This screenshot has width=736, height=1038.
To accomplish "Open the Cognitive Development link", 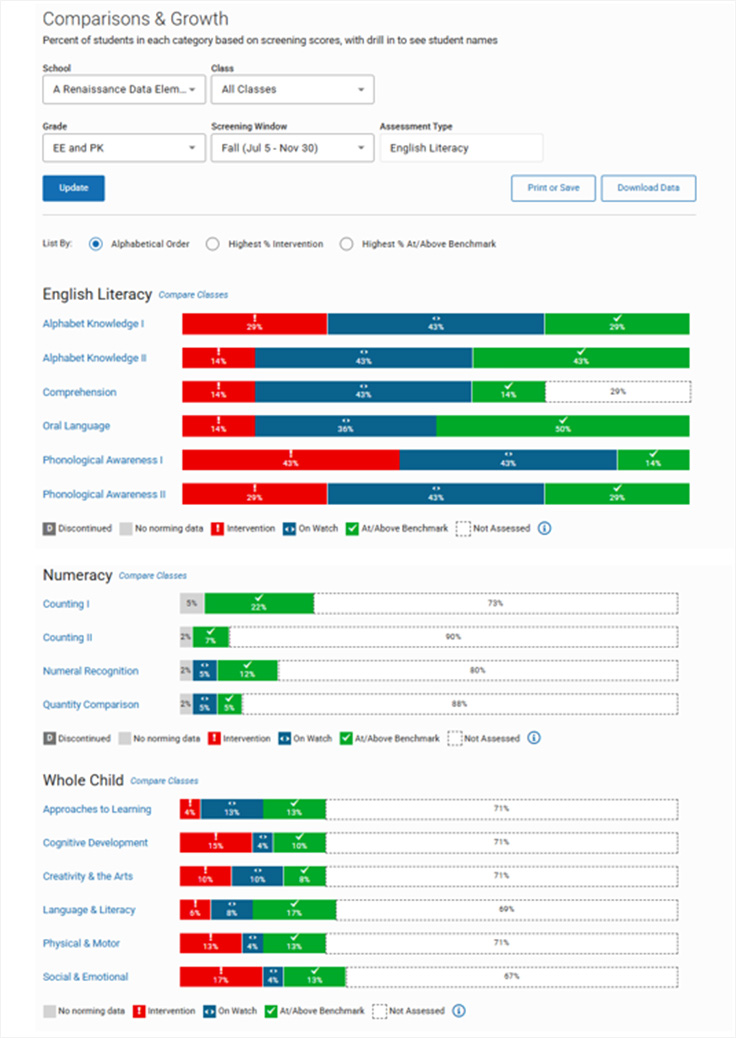I will pos(95,843).
